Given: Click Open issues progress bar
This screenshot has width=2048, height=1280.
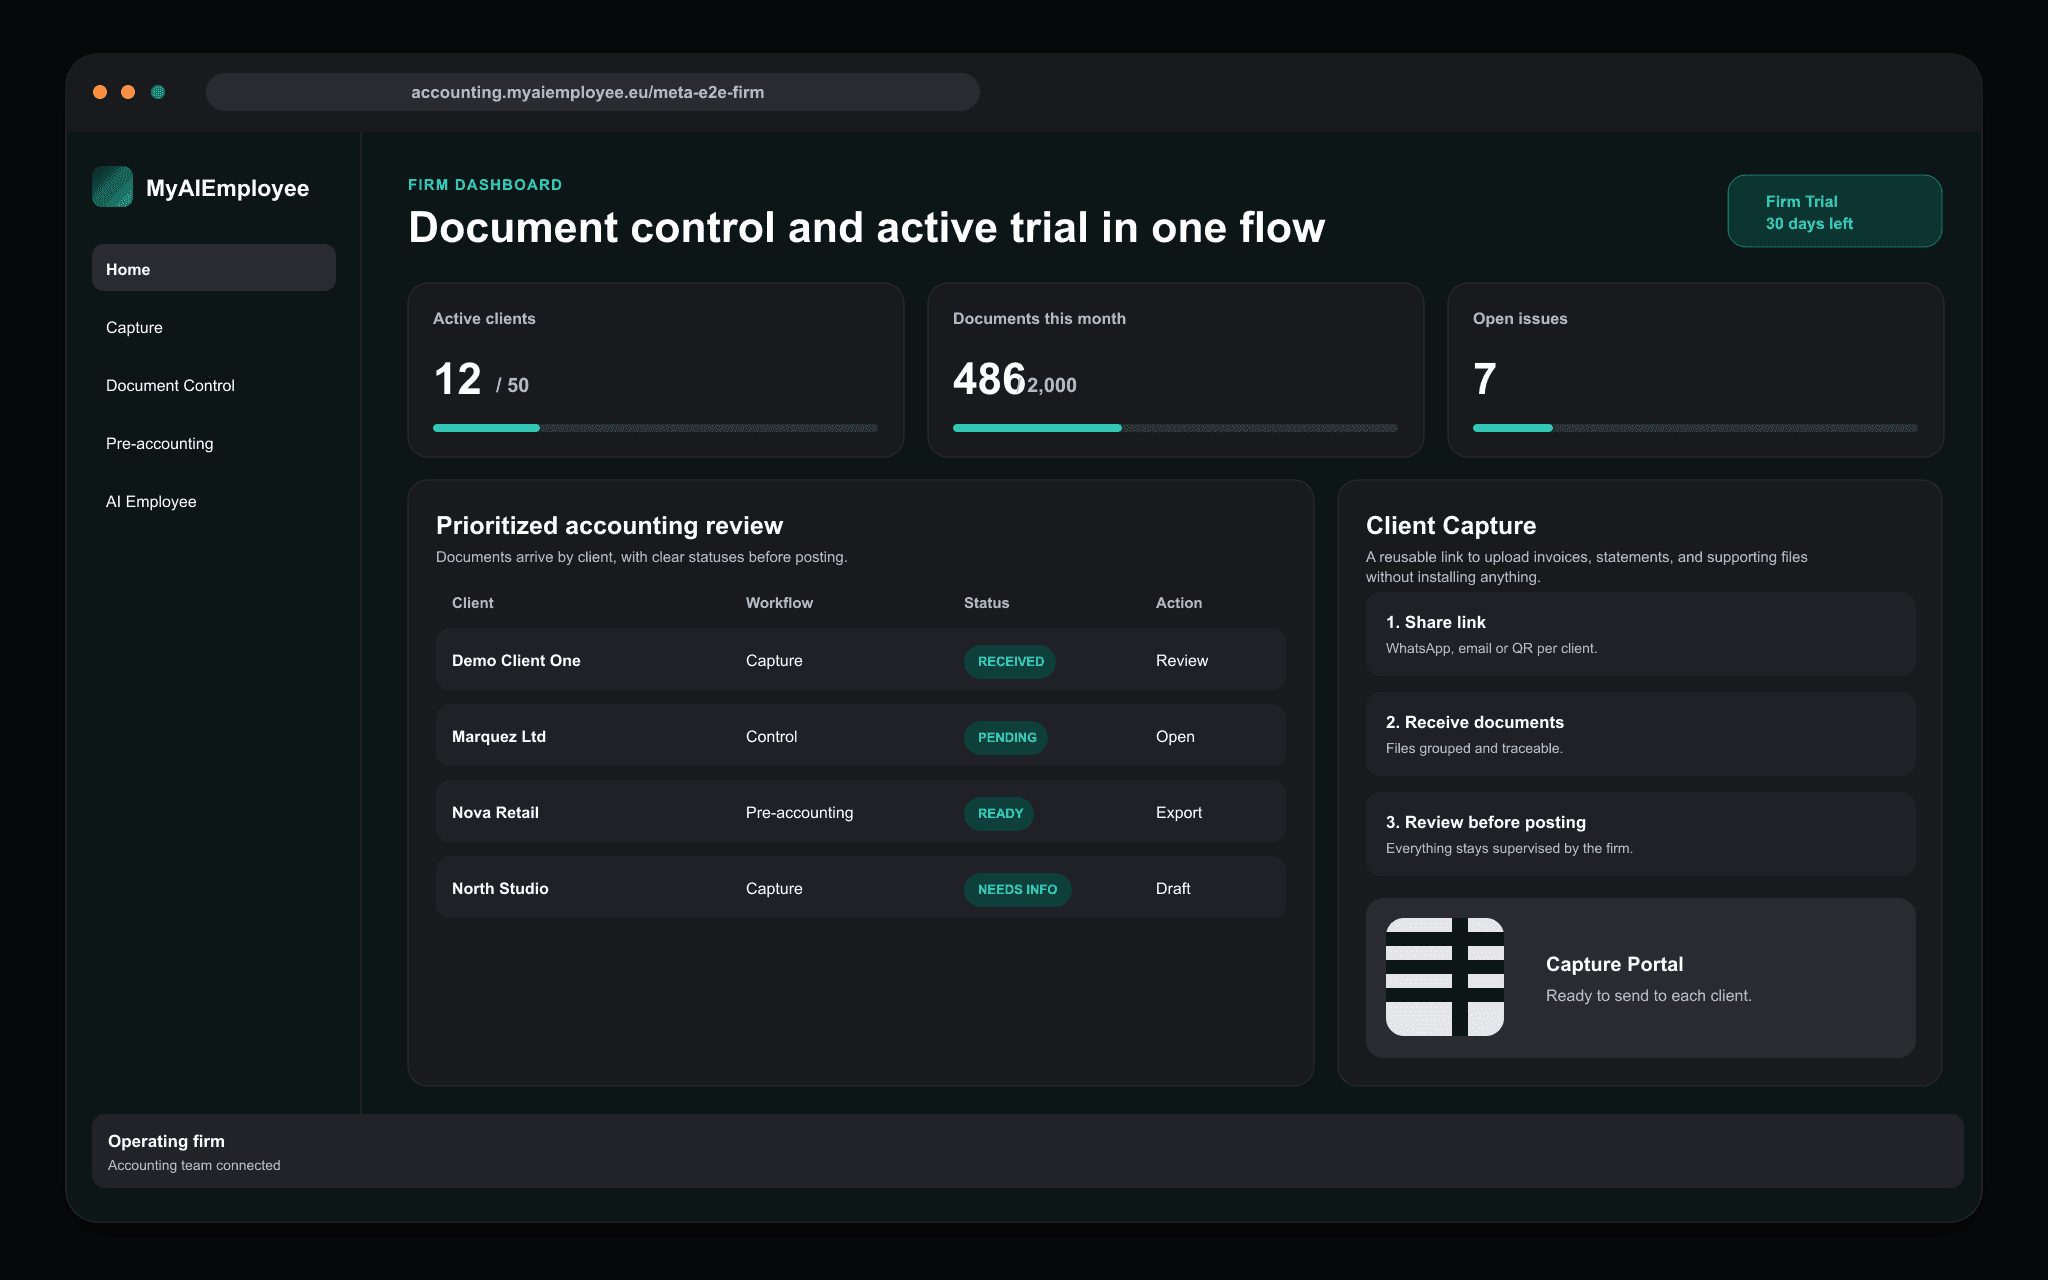Looking at the screenshot, I should pos(1695,428).
